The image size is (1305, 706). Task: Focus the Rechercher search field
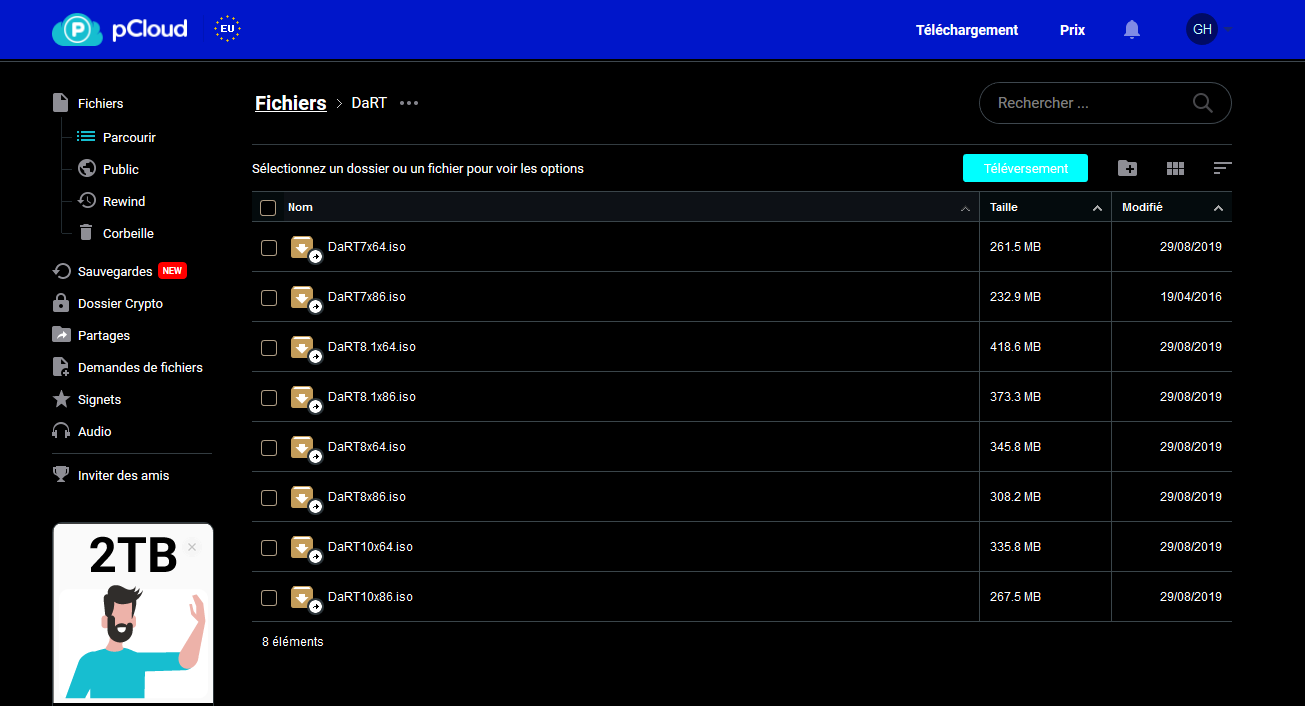pos(1105,103)
